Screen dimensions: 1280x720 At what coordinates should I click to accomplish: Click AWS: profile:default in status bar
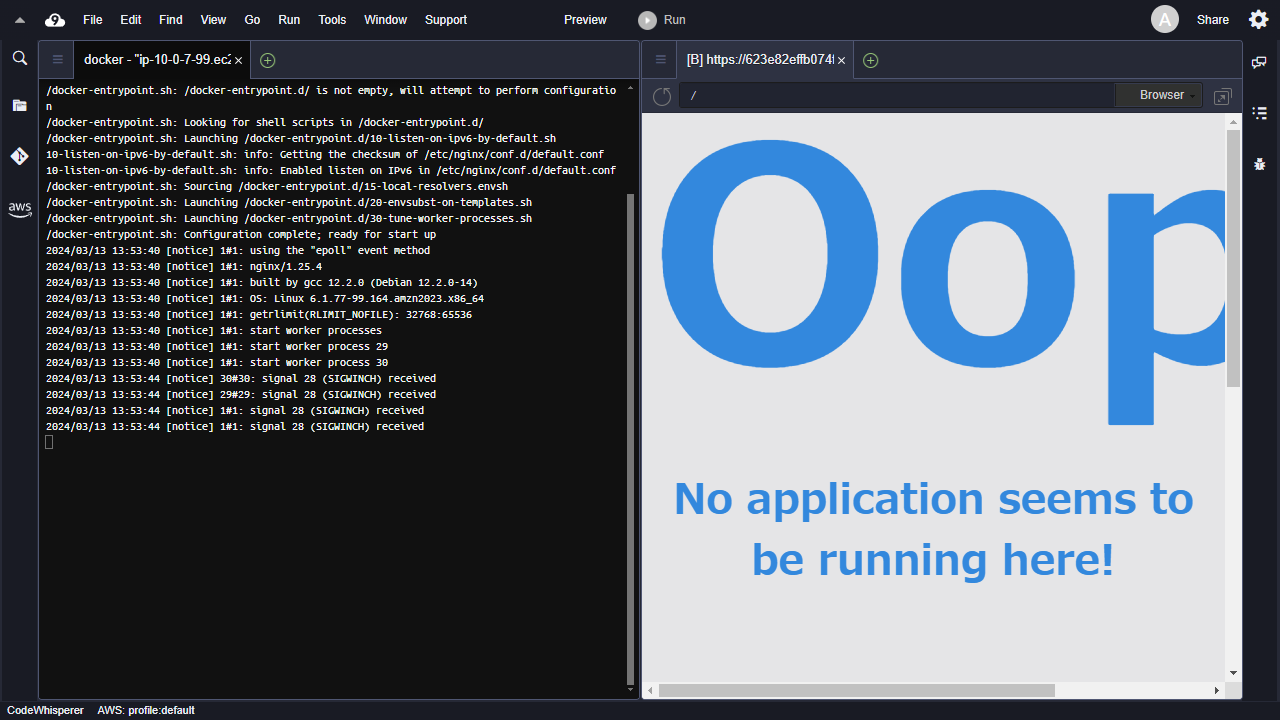click(146, 710)
